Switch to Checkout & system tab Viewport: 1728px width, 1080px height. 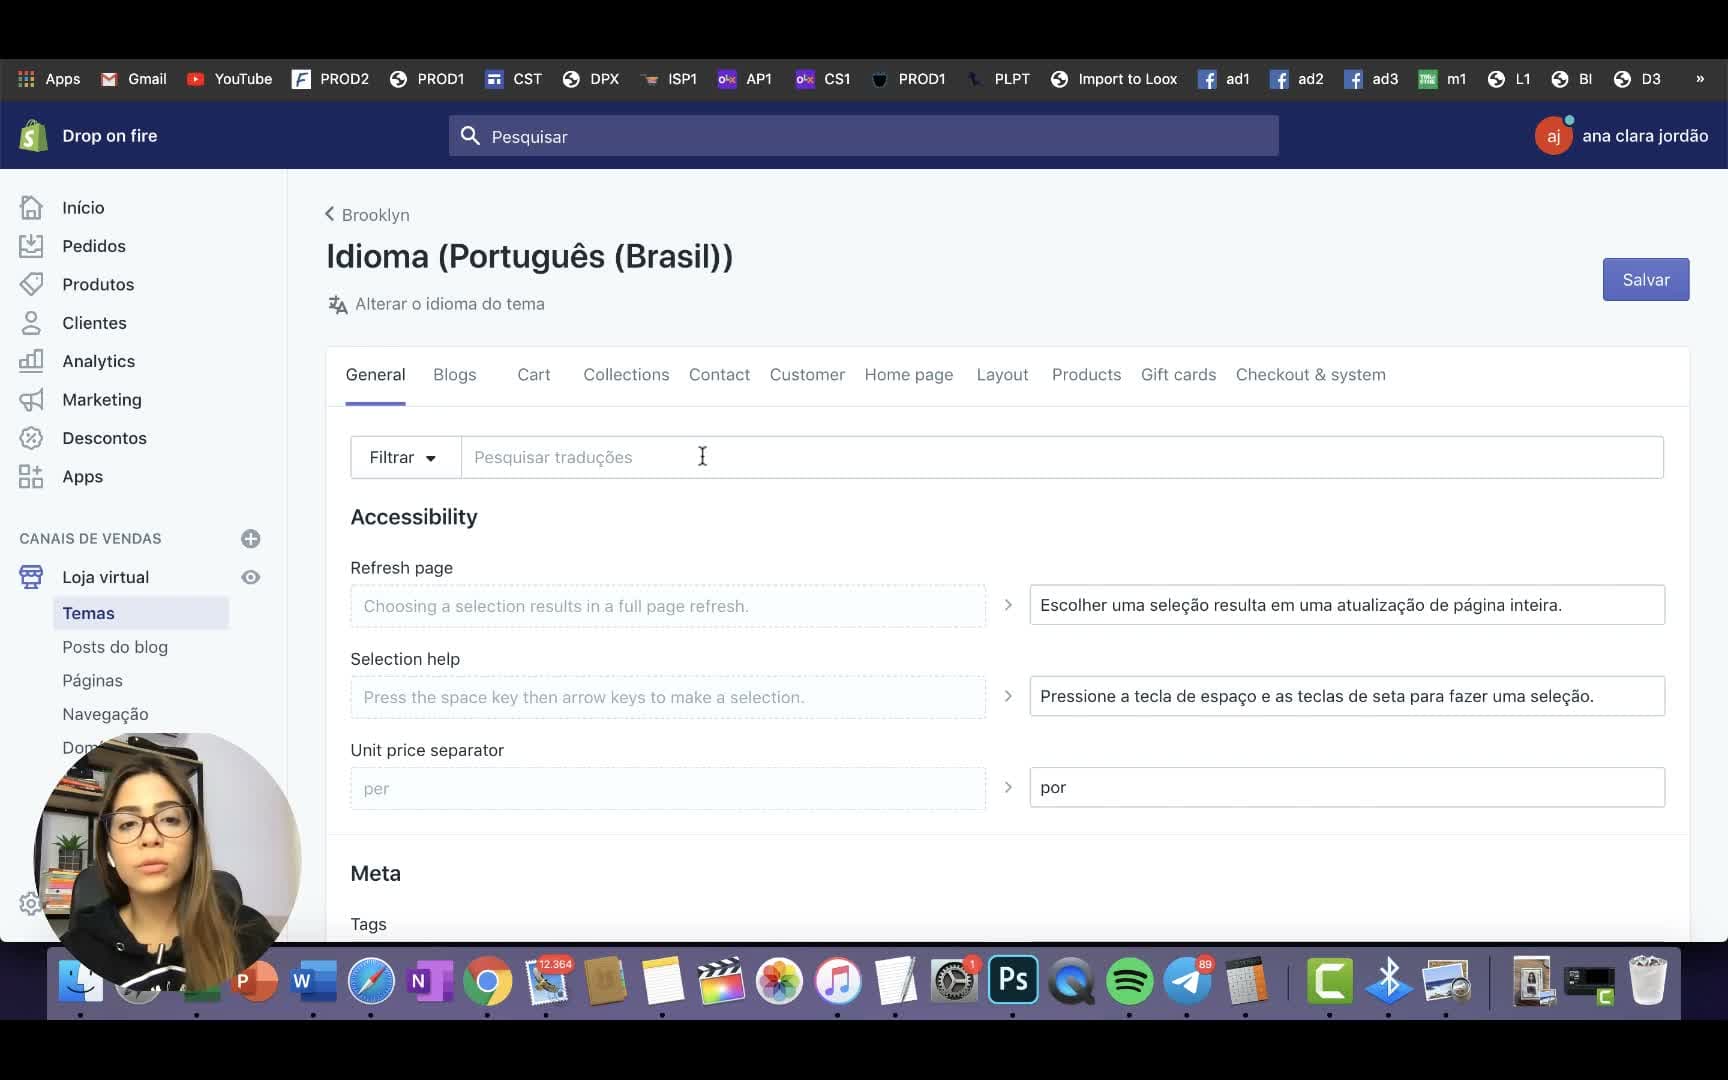pos(1310,375)
